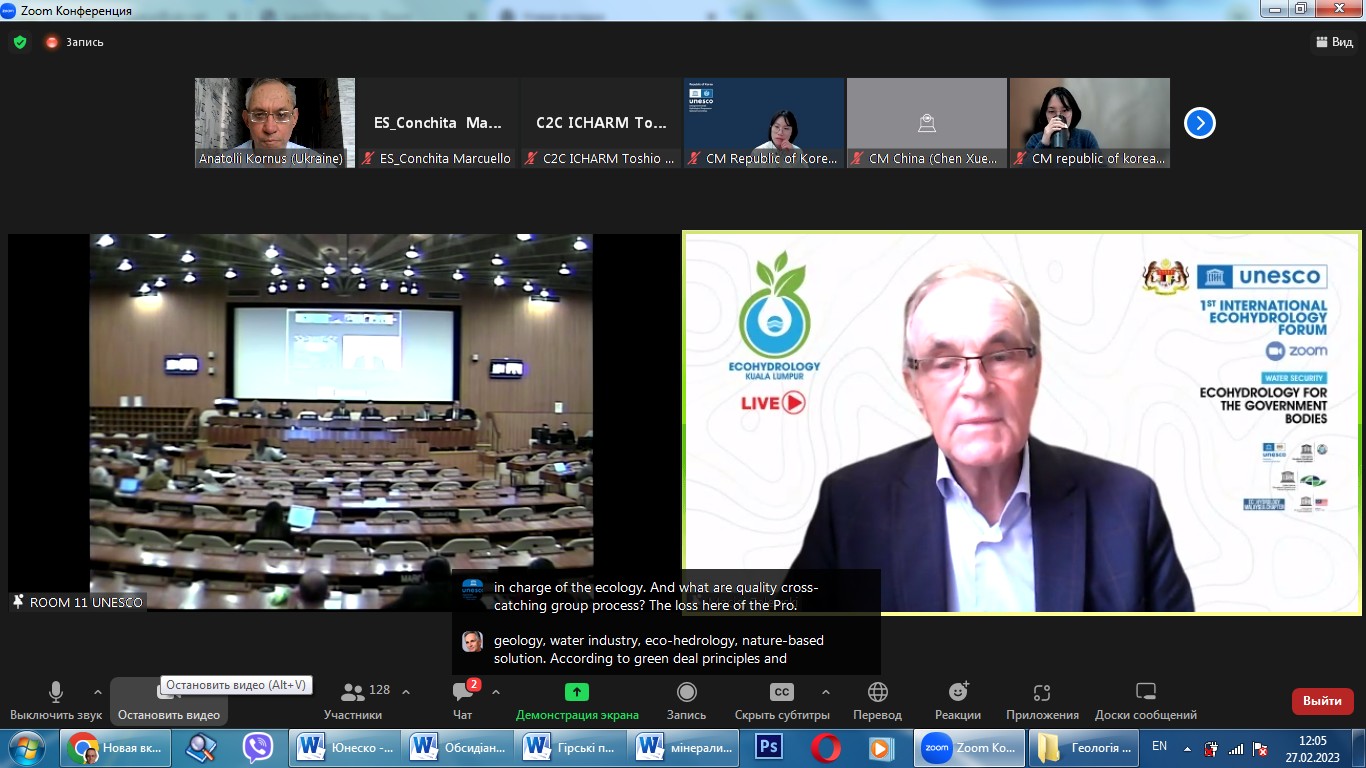Open the Chat panel

tap(462, 693)
